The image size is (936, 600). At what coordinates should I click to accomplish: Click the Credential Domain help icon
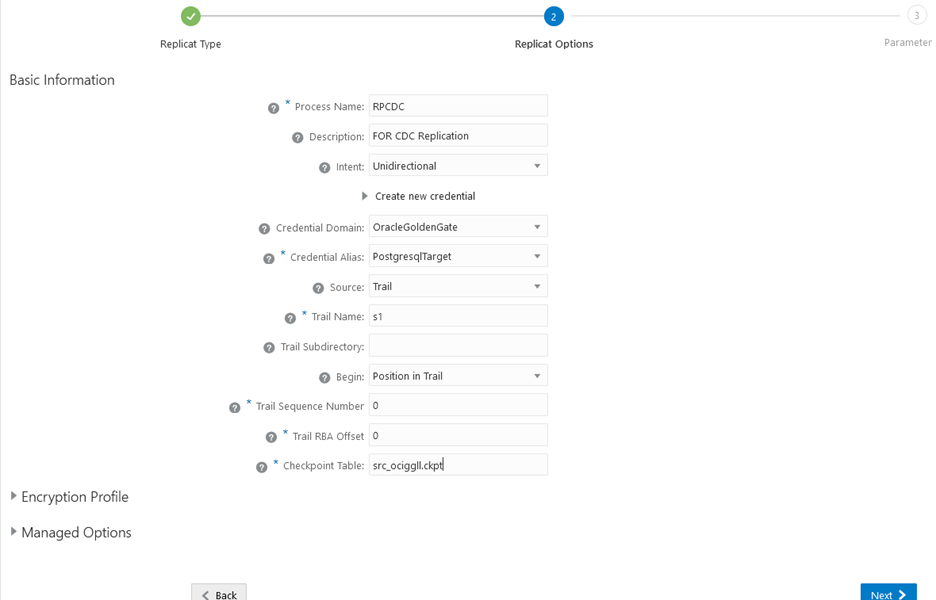pos(264,229)
